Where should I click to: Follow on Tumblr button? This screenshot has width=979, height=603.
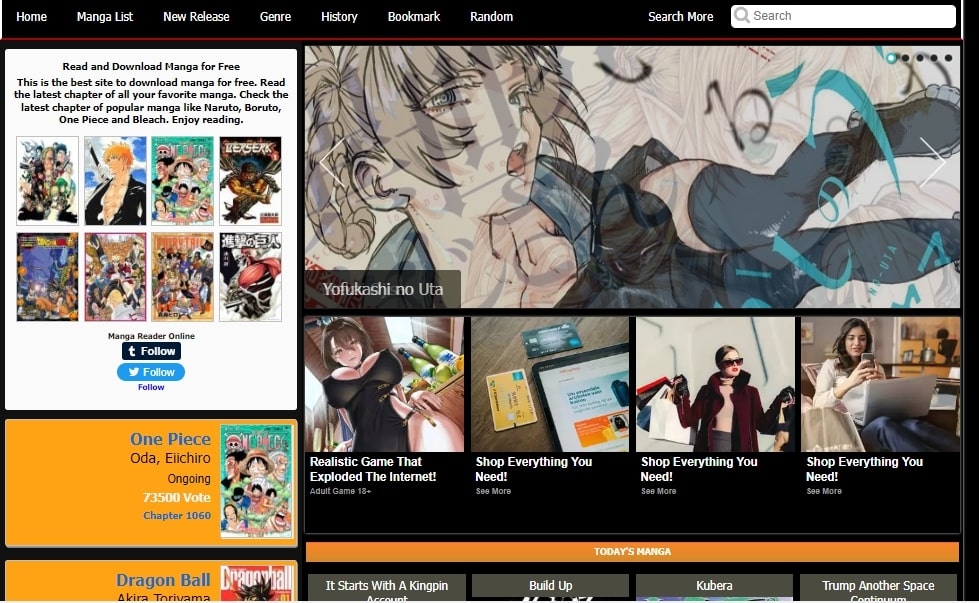pos(151,351)
